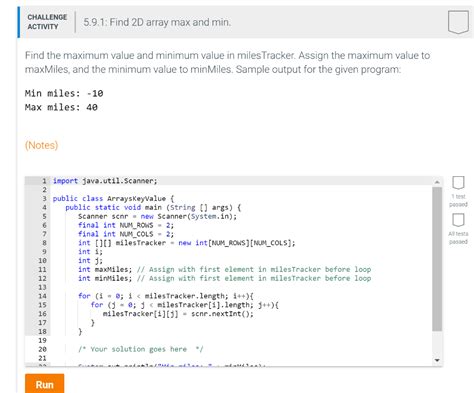Click the 'public static void main' line

click(x=153, y=207)
